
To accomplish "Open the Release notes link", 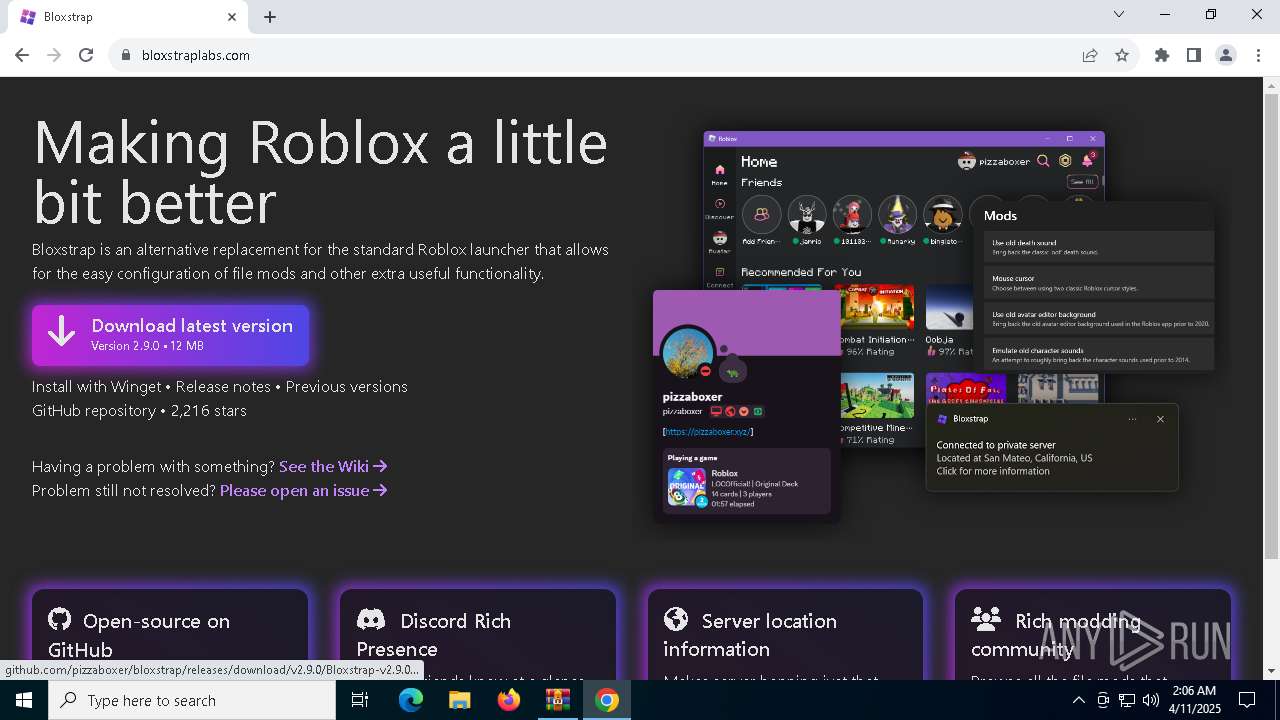I will pyautogui.click(x=223, y=387).
